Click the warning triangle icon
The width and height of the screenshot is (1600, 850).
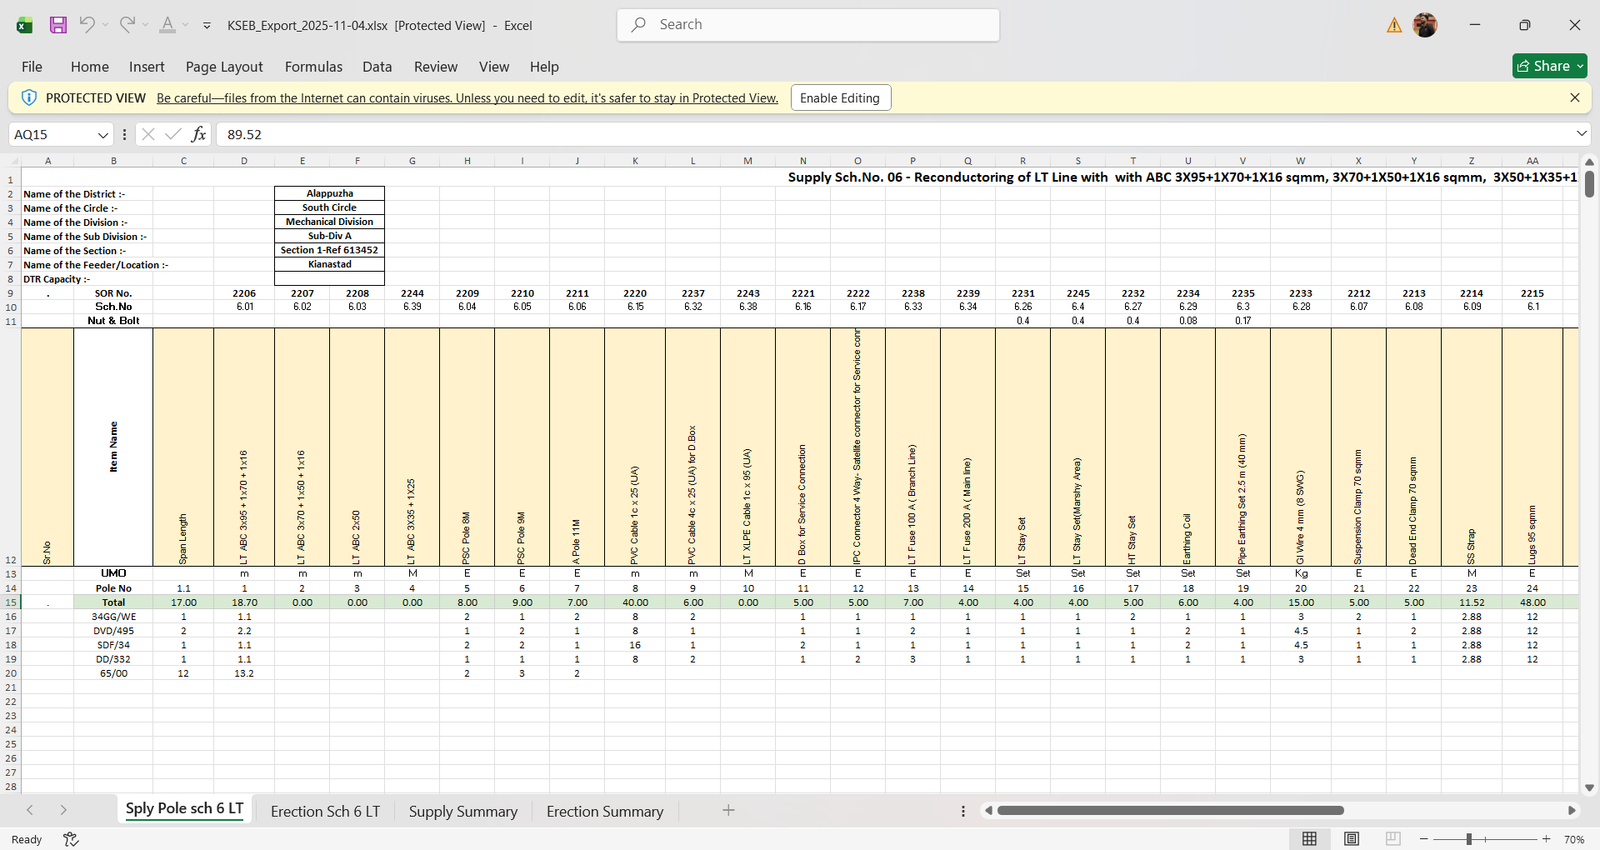click(1394, 25)
